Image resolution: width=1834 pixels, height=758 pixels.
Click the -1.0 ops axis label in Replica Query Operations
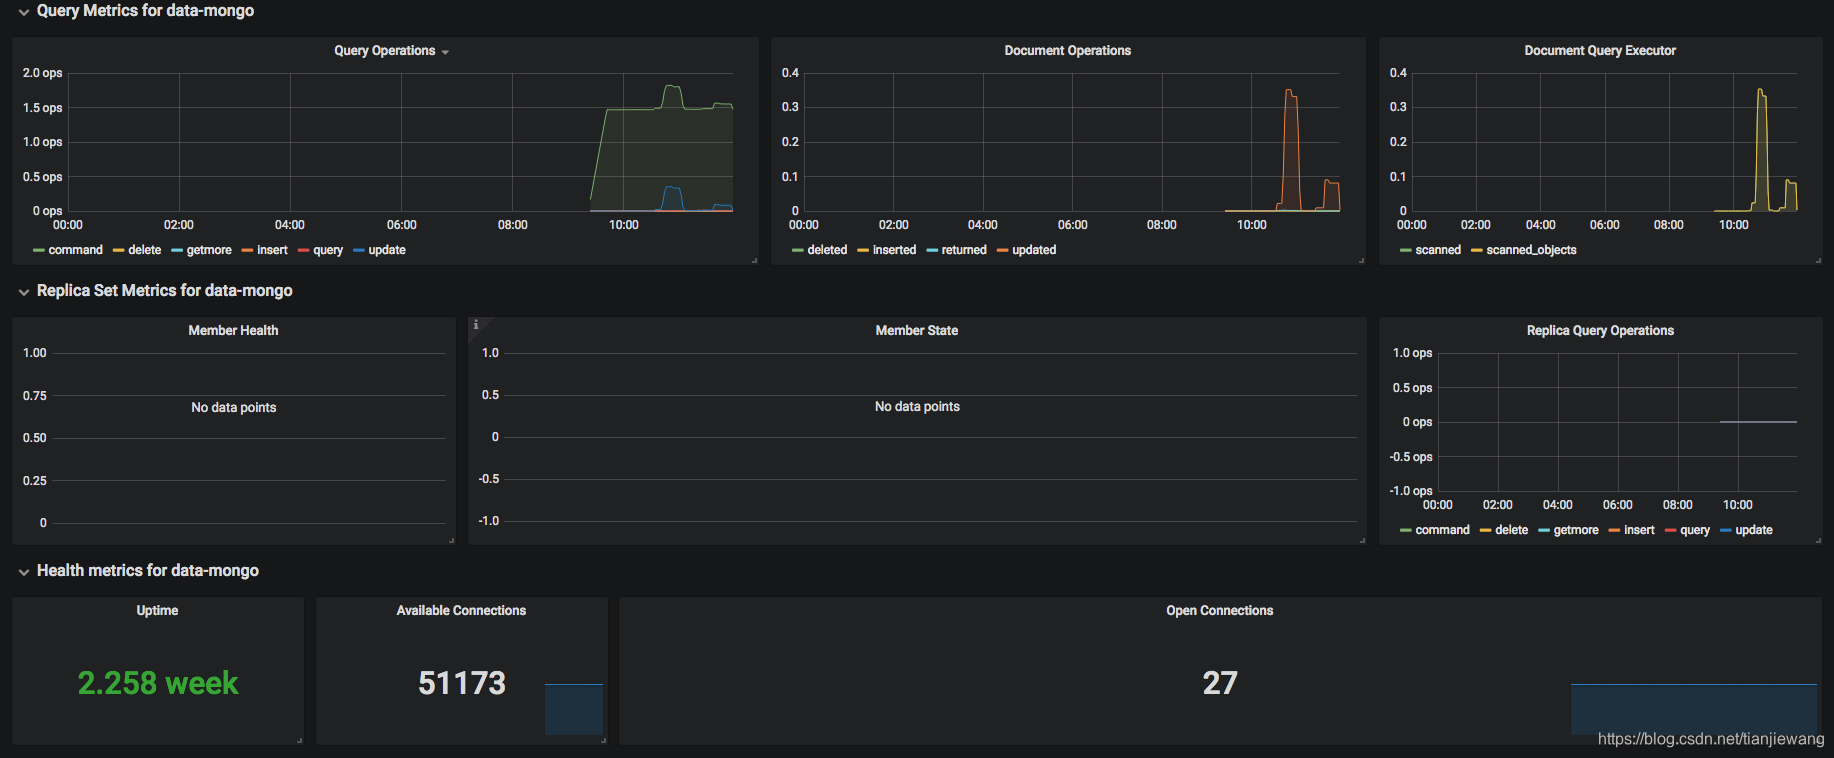1411,491
